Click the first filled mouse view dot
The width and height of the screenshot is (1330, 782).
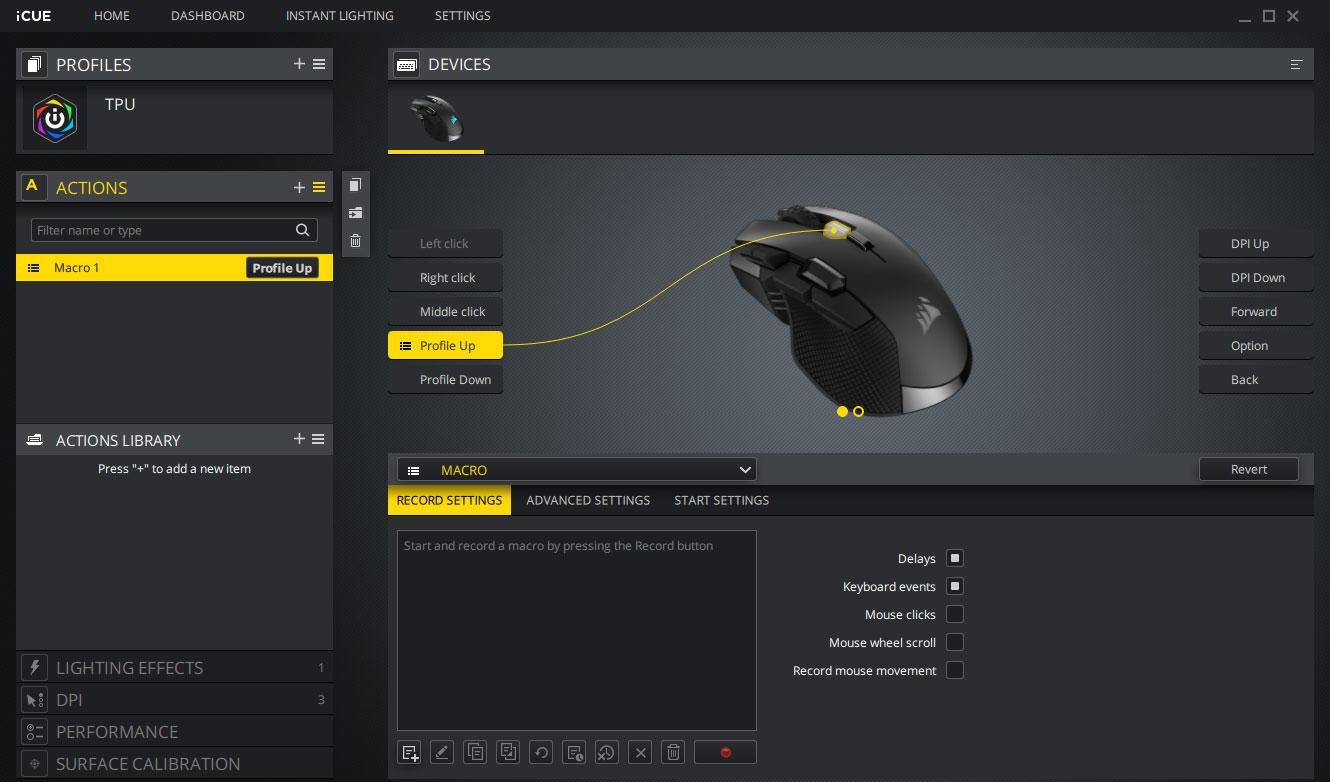point(842,411)
